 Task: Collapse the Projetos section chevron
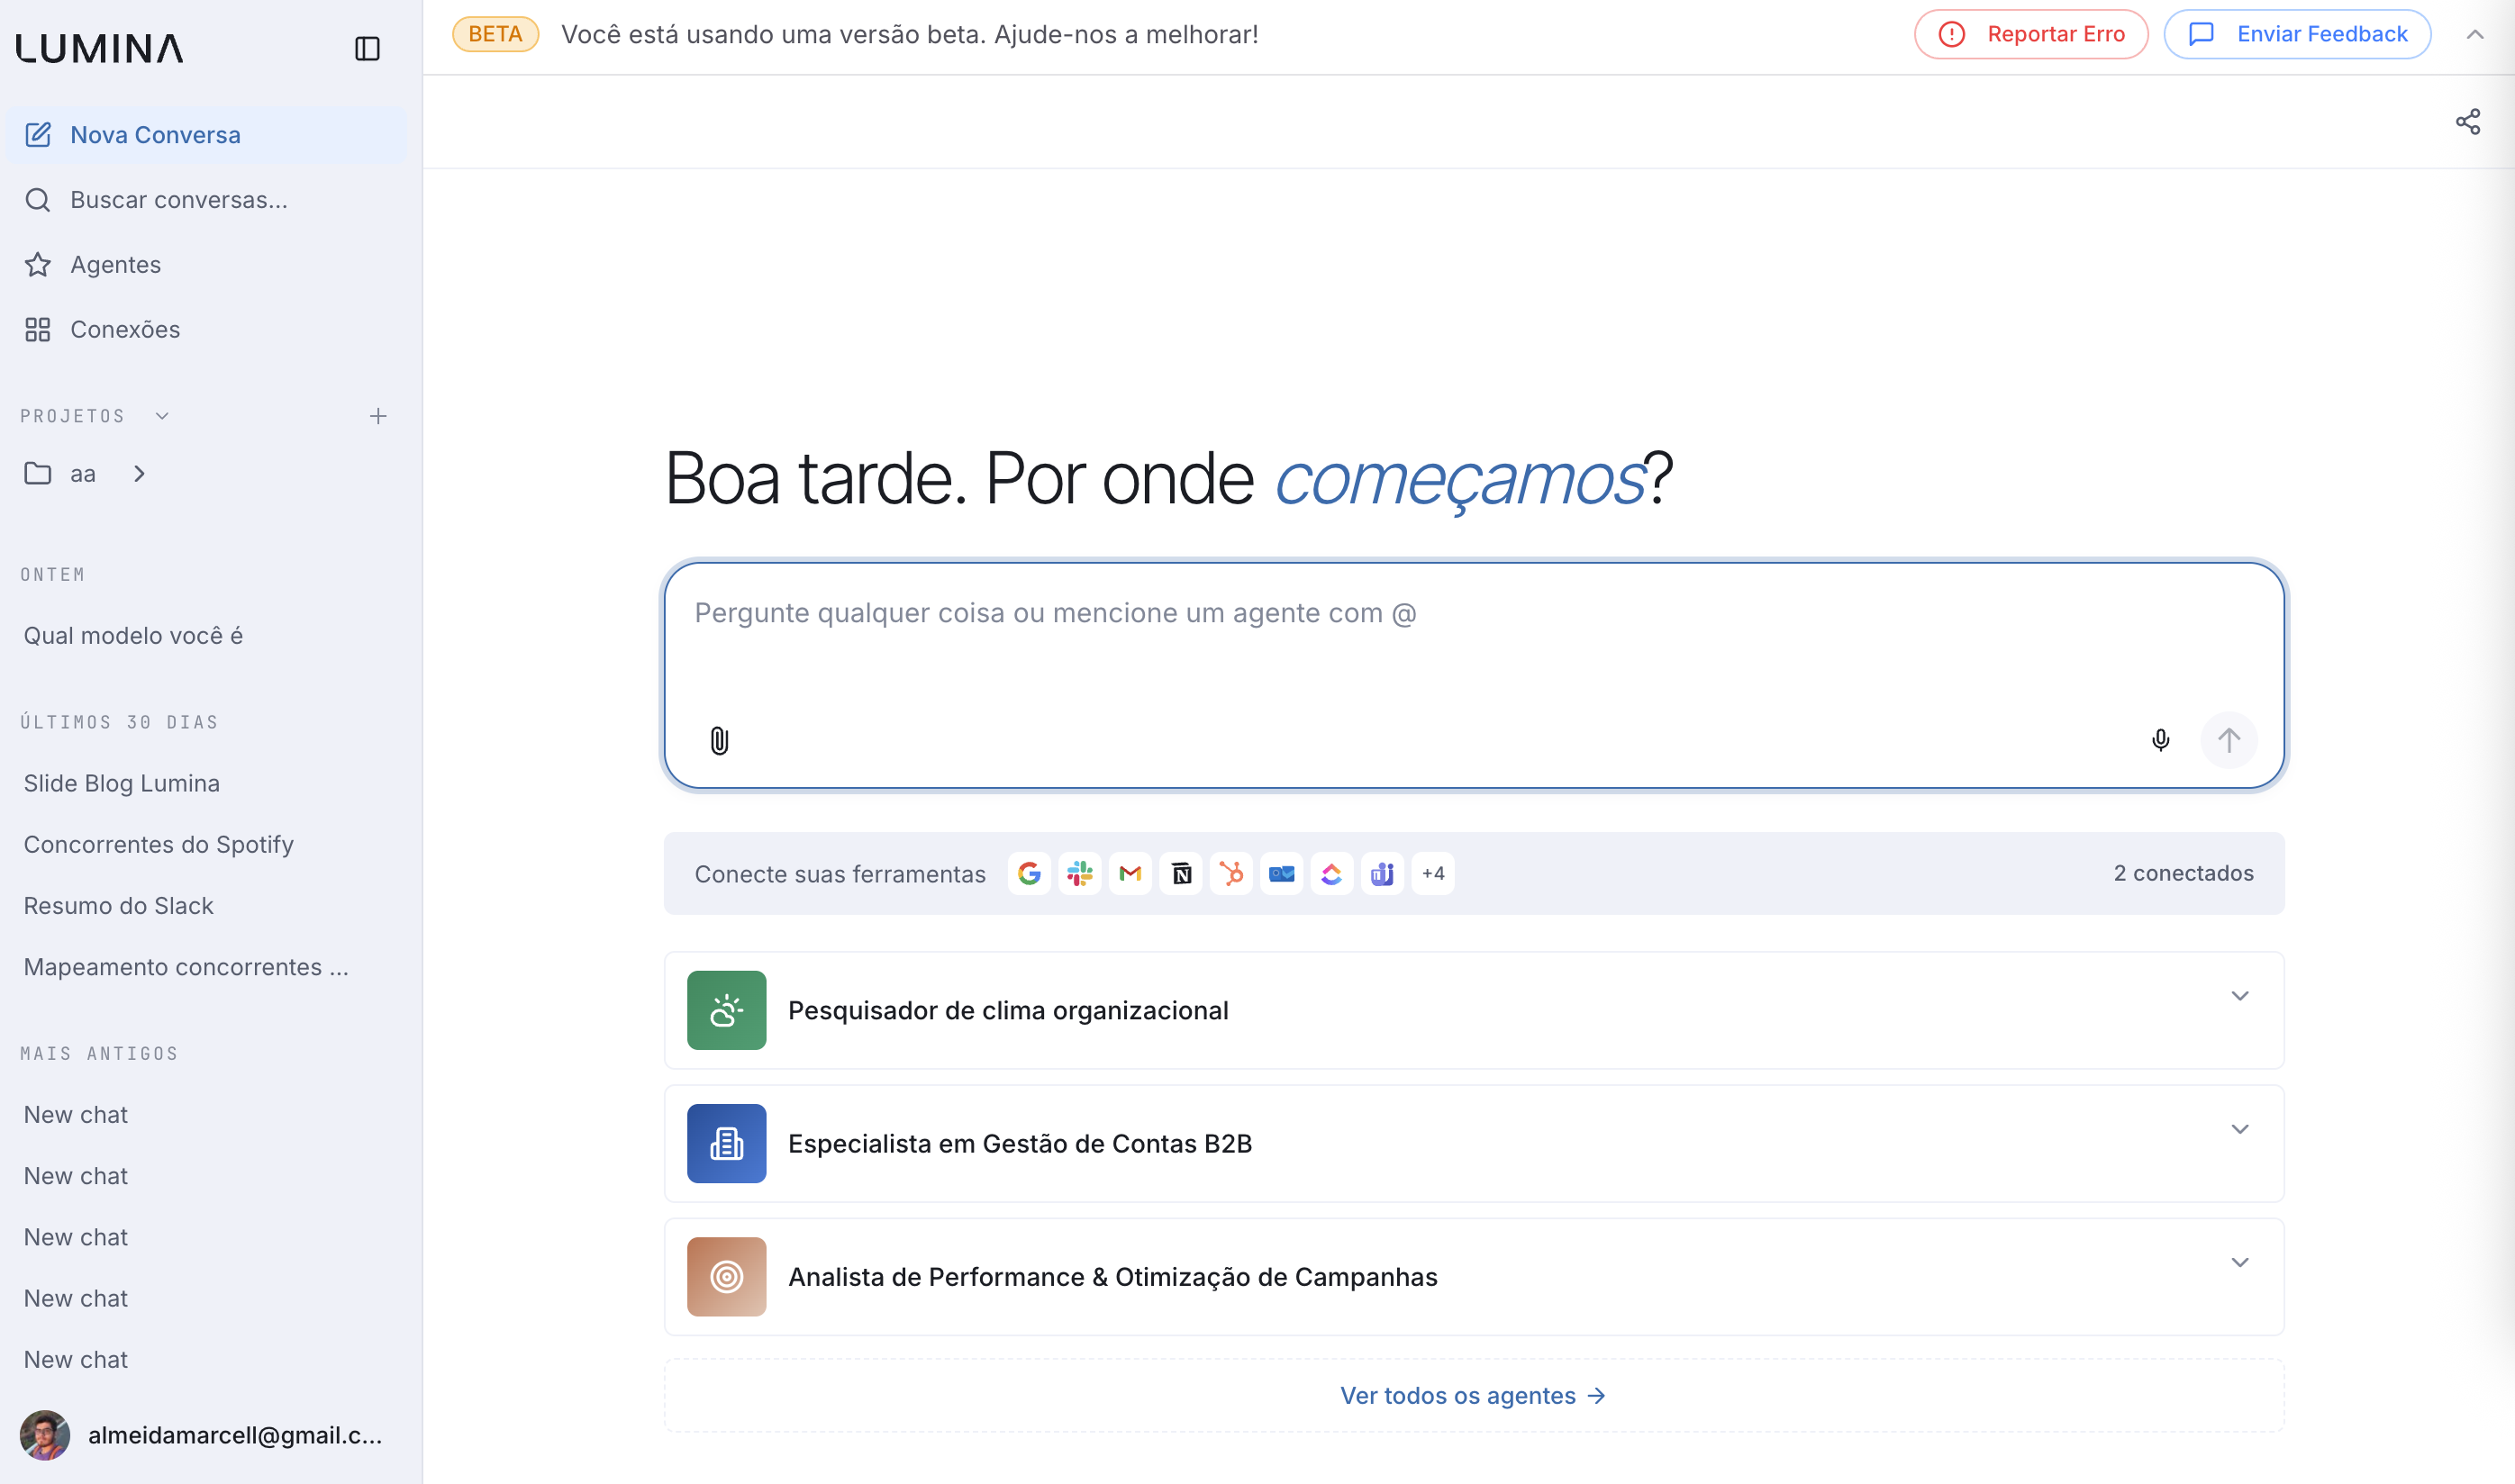point(162,416)
